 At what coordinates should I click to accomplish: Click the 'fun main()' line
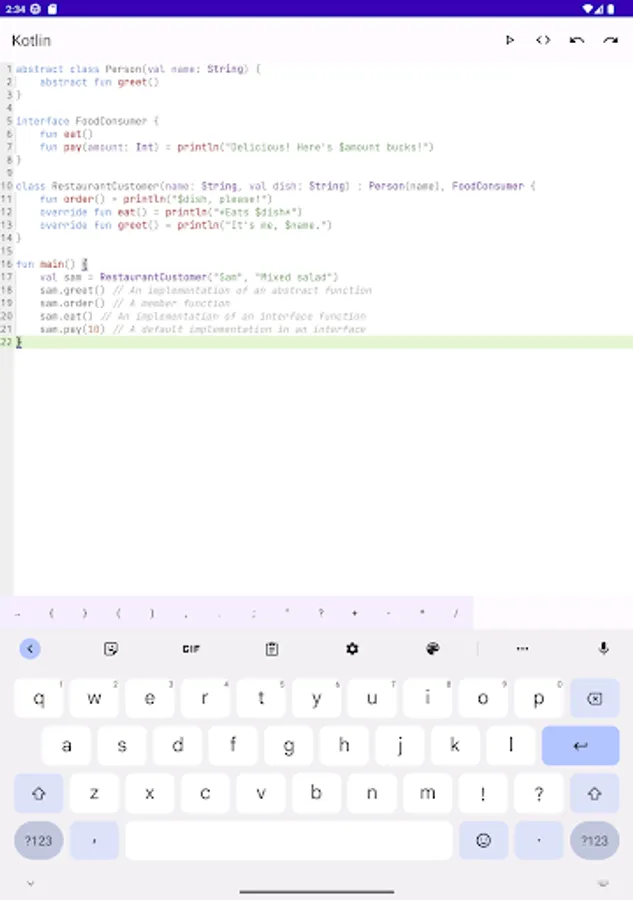coord(52,264)
